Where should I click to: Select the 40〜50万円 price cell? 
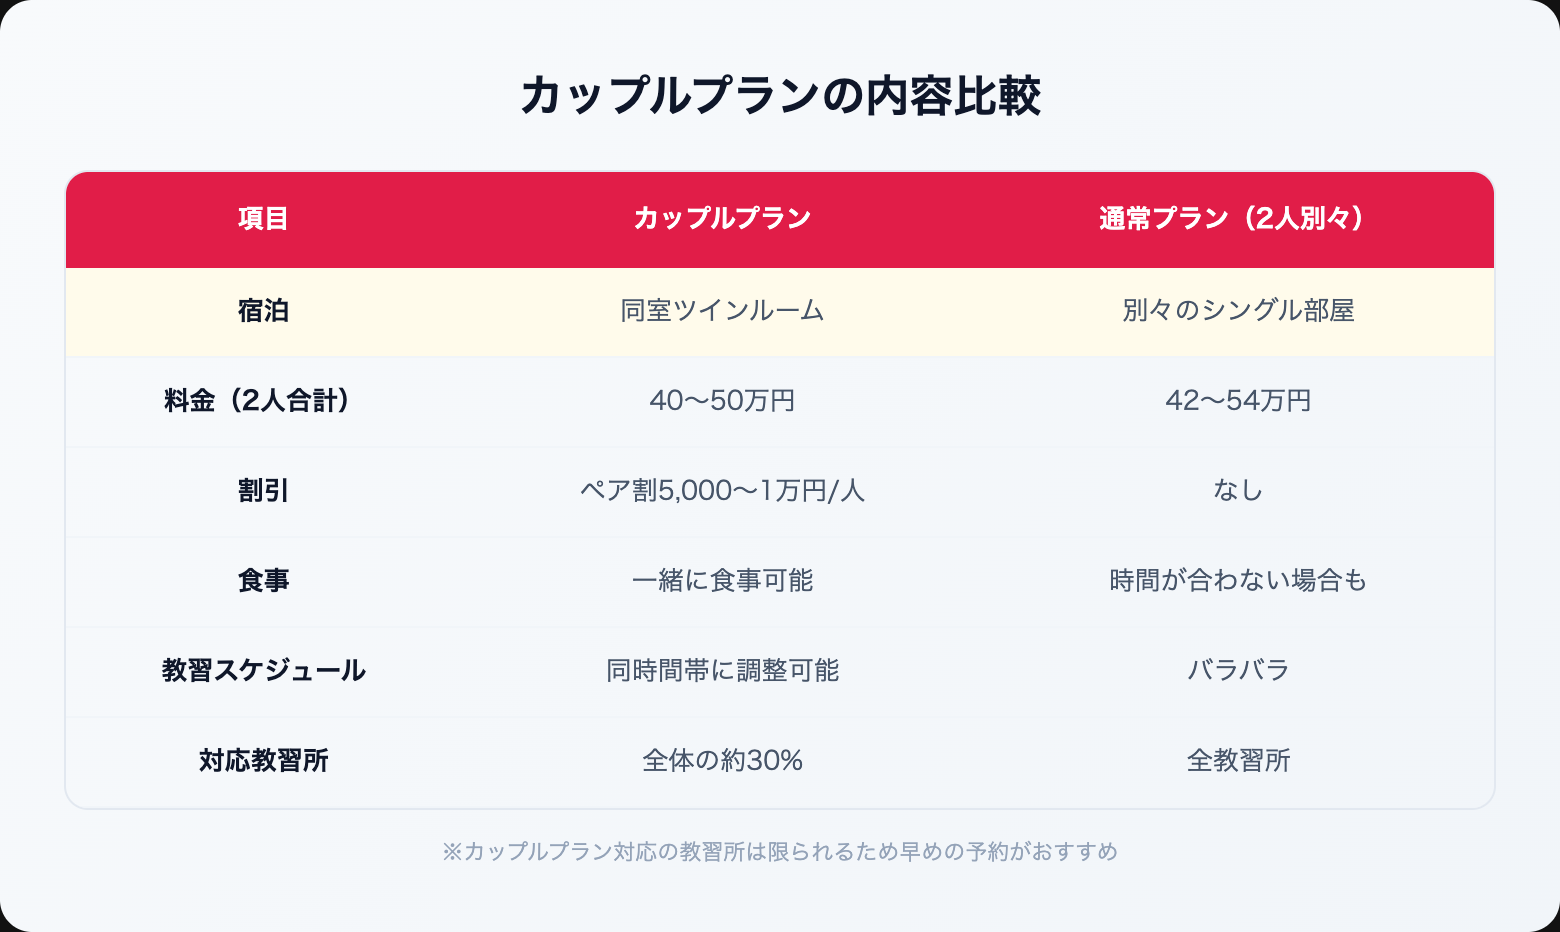tap(722, 401)
